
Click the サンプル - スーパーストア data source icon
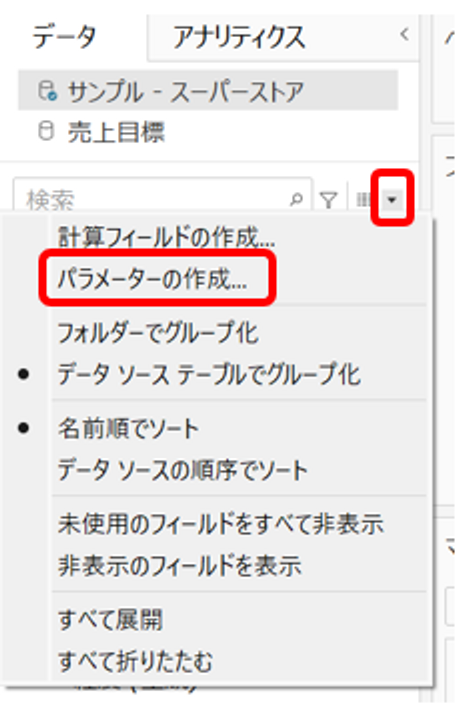(x=47, y=91)
